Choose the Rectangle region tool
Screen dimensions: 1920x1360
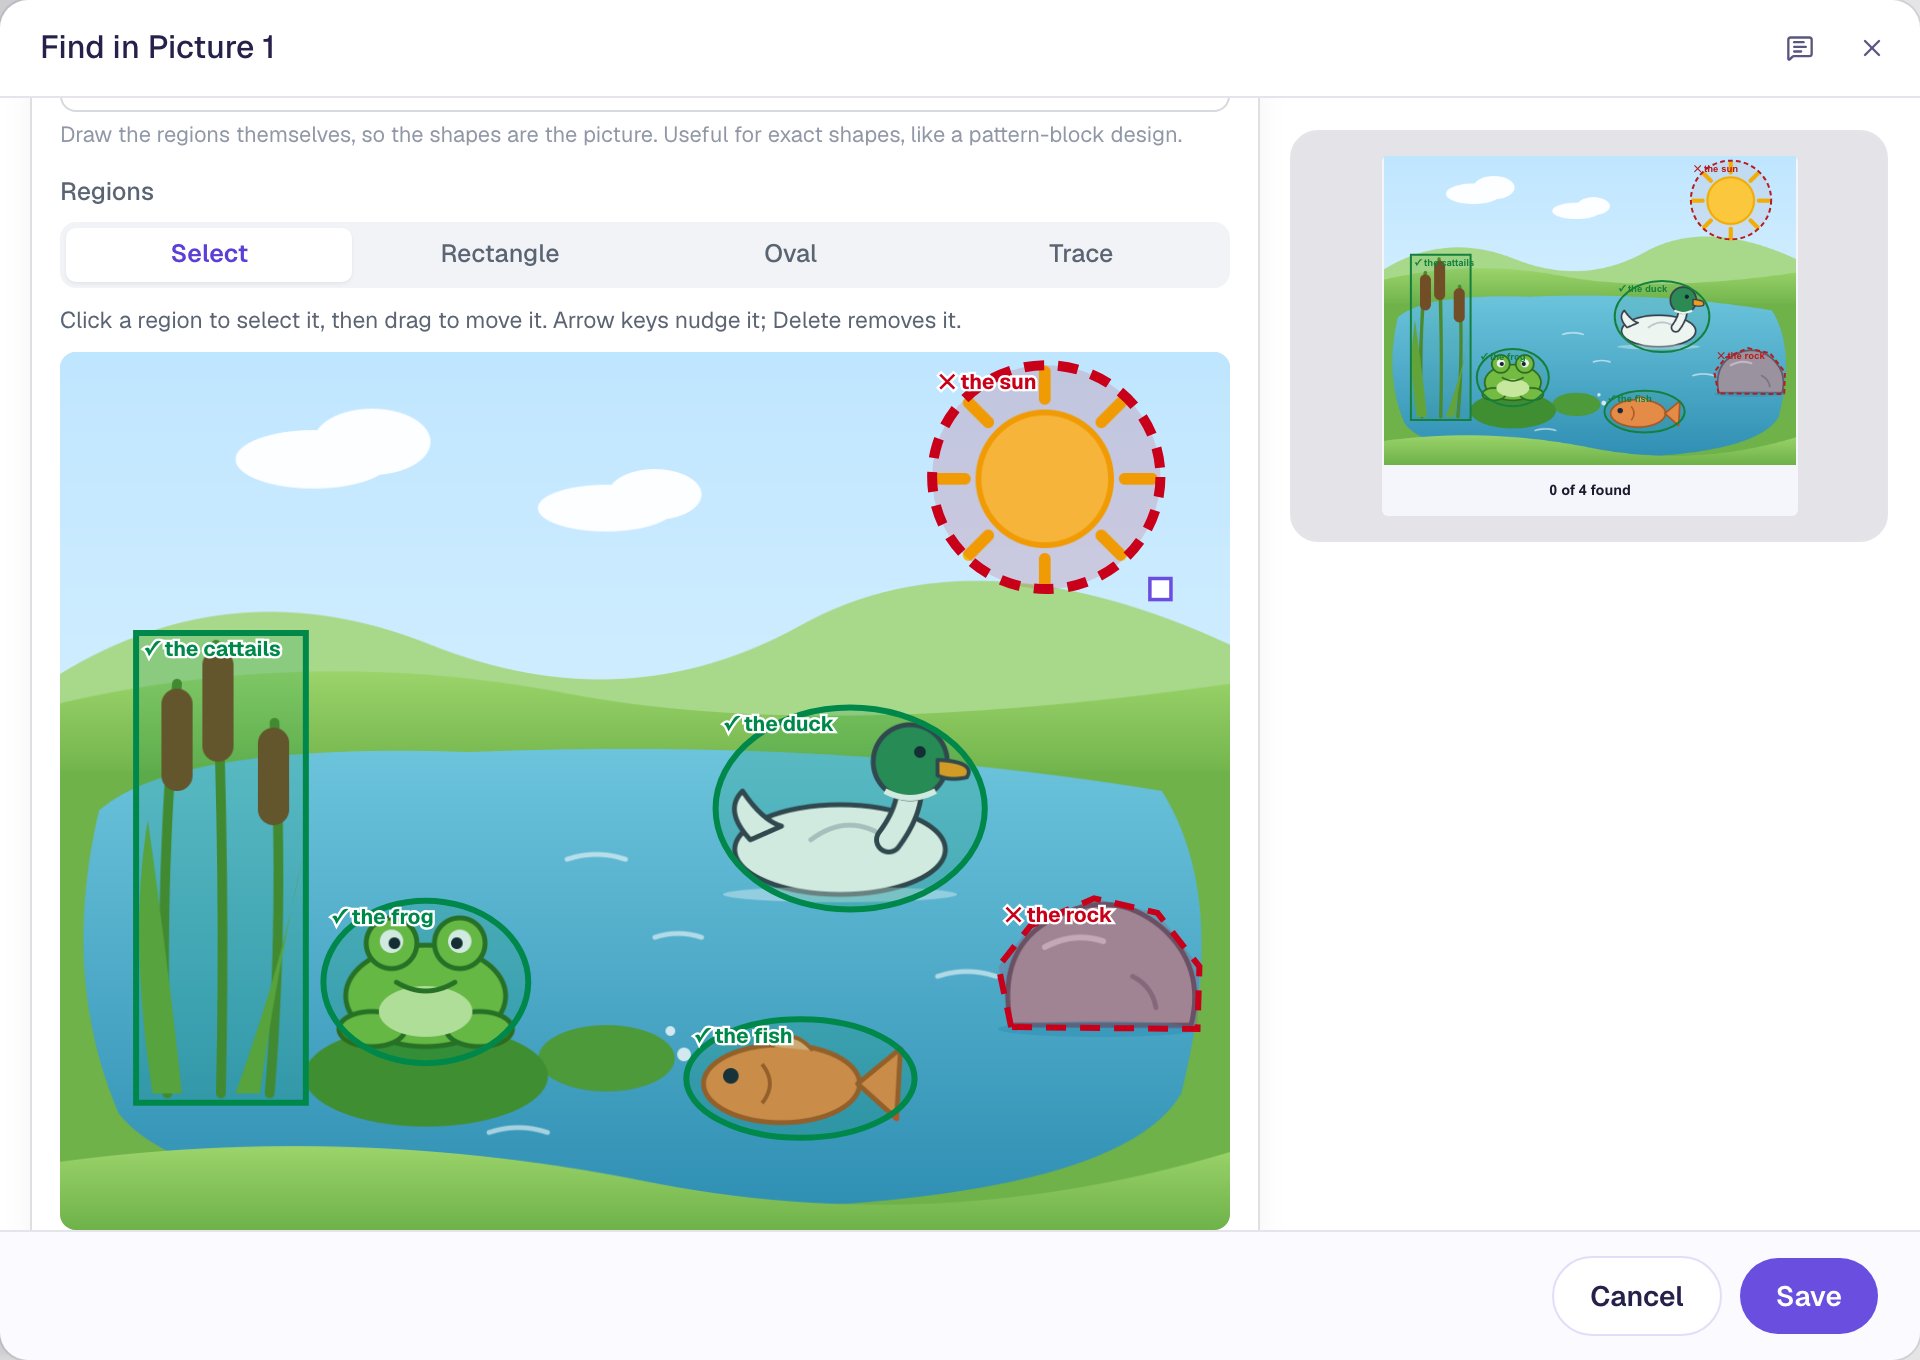[x=499, y=254]
